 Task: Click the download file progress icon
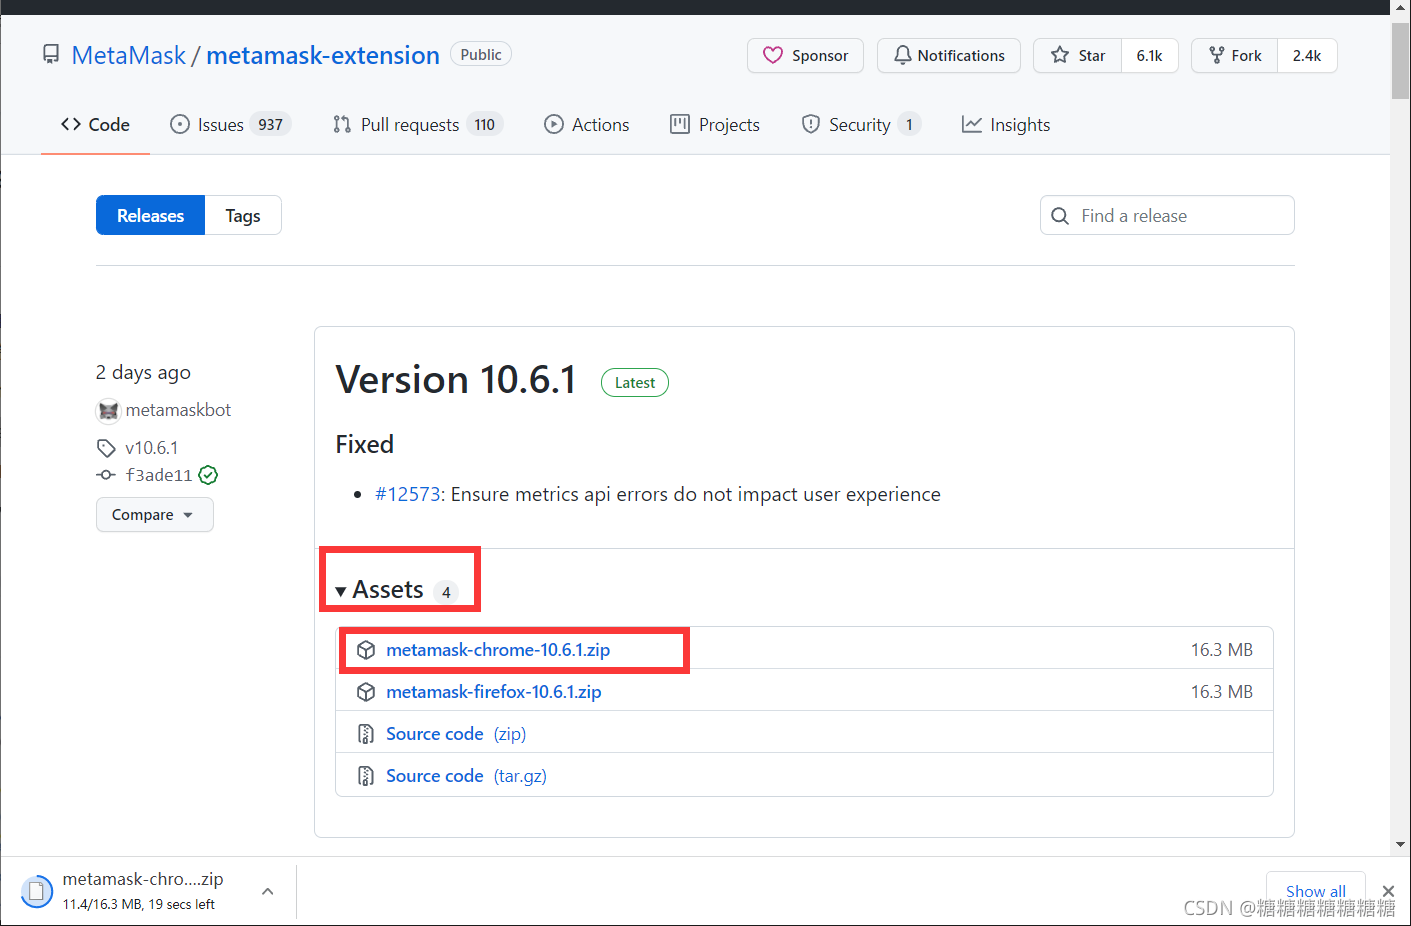[x=37, y=891]
